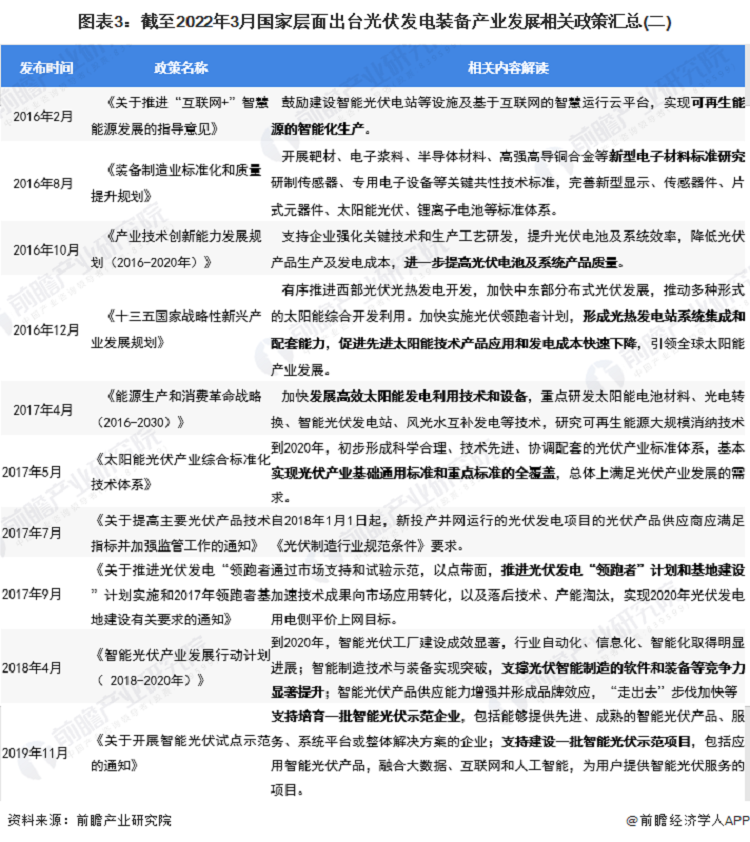This screenshot has width=750, height=842.
Task: Click the text 加快发展高效太阳能发电利用技术和设备
Action: point(404,396)
